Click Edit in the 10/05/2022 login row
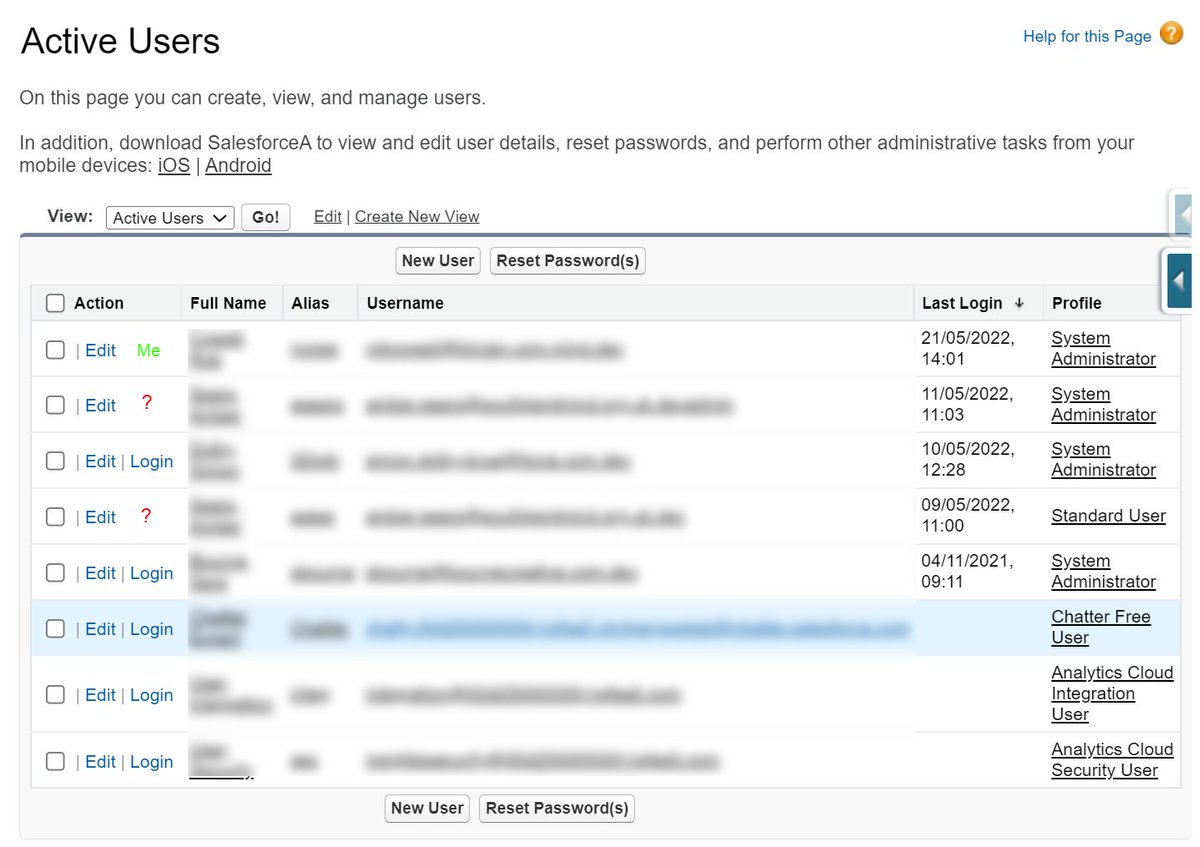The height and width of the screenshot is (847, 1200). coord(101,461)
